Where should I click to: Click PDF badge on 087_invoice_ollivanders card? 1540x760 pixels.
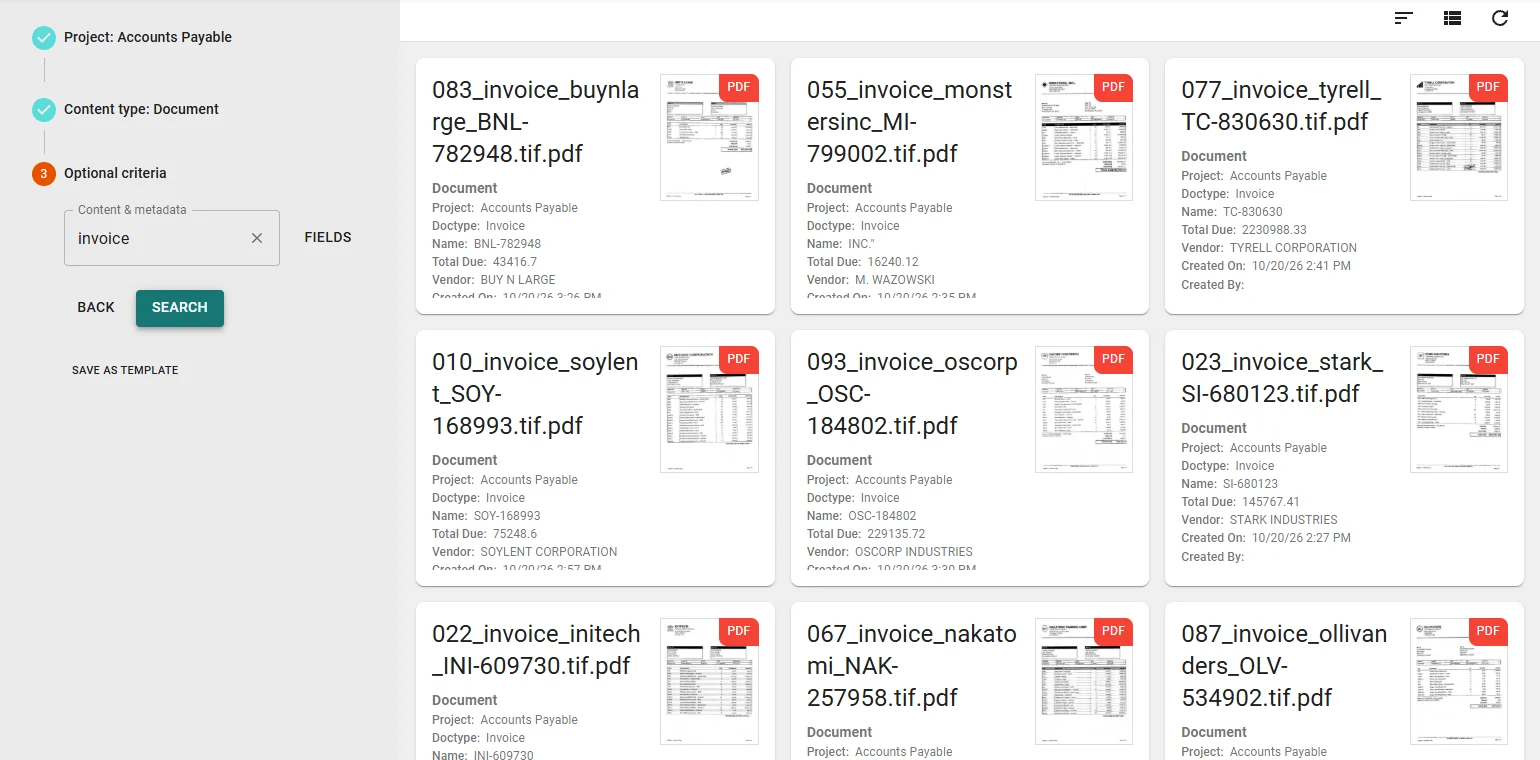[1488, 631]
